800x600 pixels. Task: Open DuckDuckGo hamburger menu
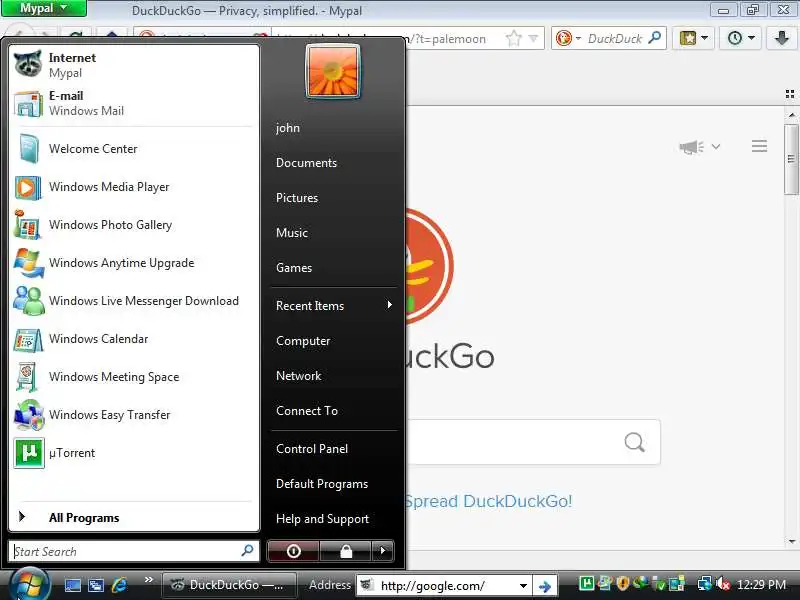(759, 146)
